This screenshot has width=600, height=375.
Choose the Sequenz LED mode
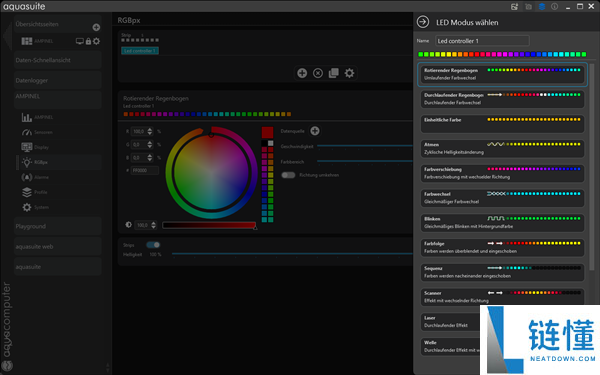click(x=502, y=272)
